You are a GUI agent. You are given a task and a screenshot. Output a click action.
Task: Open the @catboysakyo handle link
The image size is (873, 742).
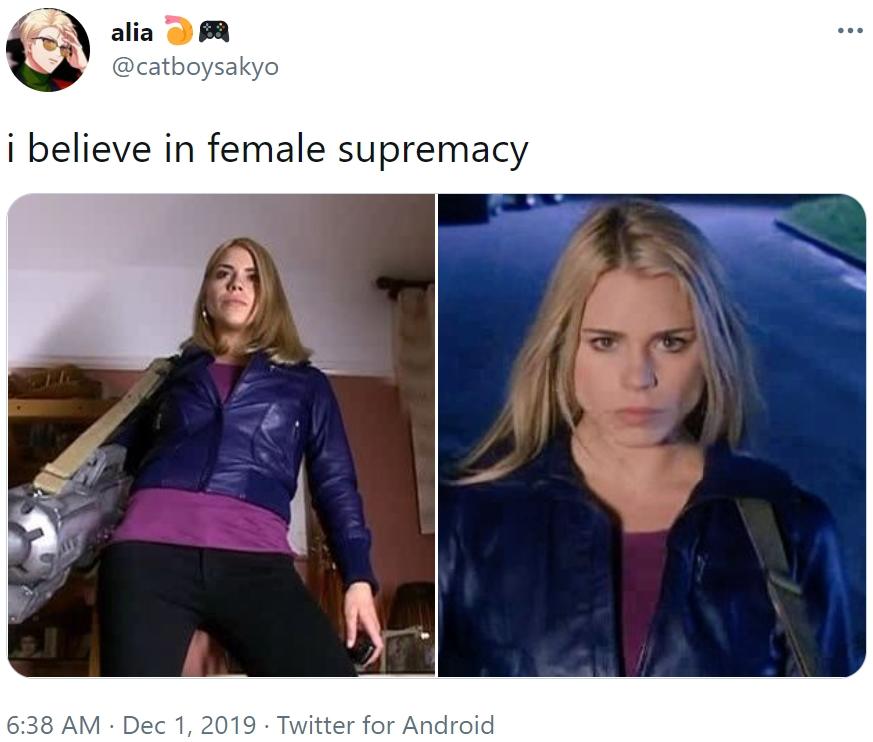195,67
